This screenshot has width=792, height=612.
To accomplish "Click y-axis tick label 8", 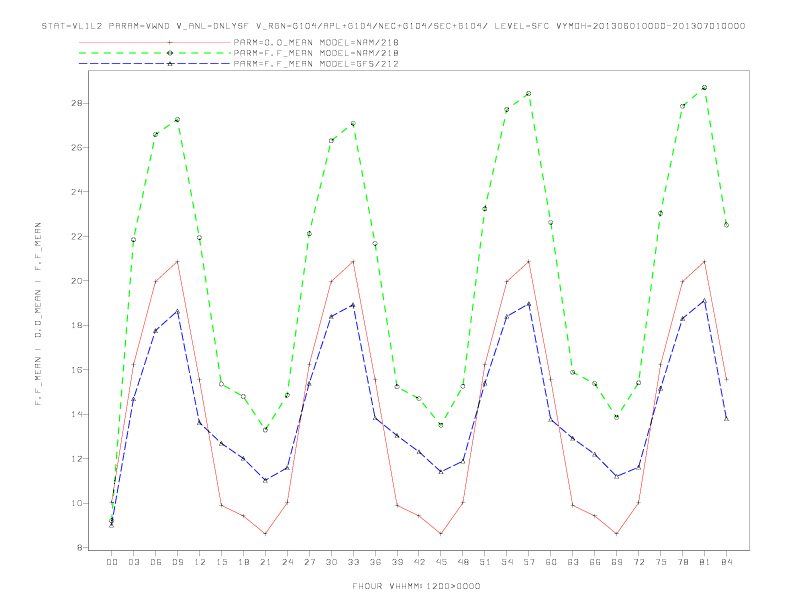I will pos(80,548).
